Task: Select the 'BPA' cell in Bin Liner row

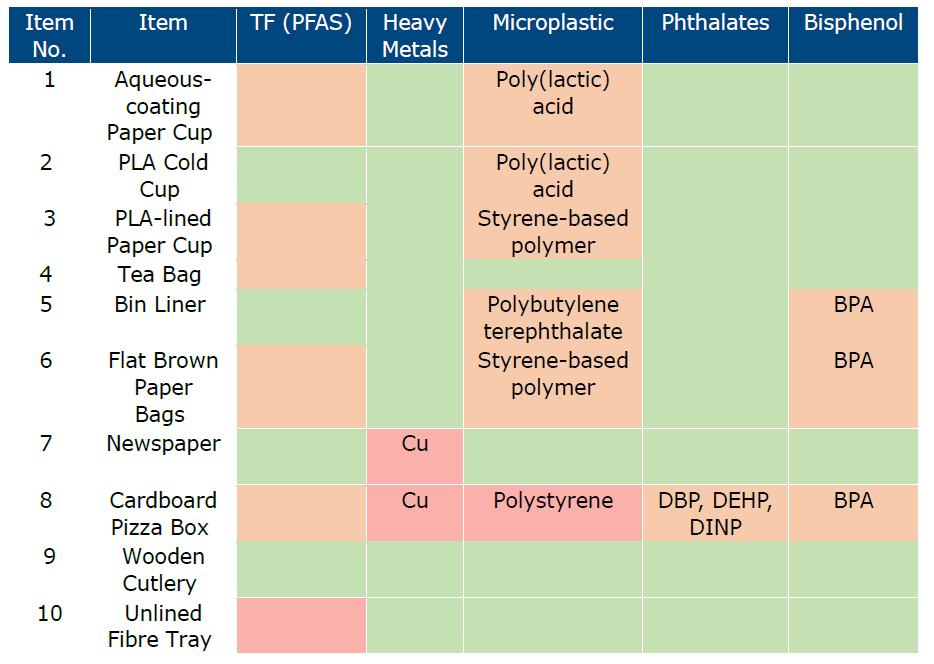Action: pos(853,305)
